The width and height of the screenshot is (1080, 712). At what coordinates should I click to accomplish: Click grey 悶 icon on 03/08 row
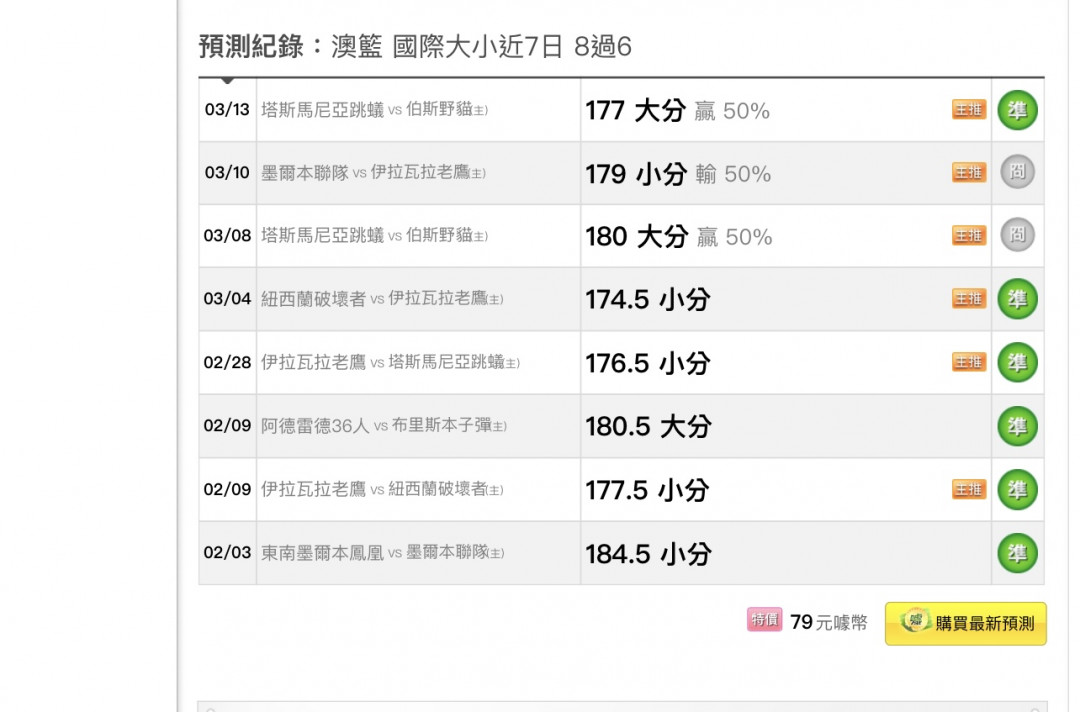point(1017,235)
